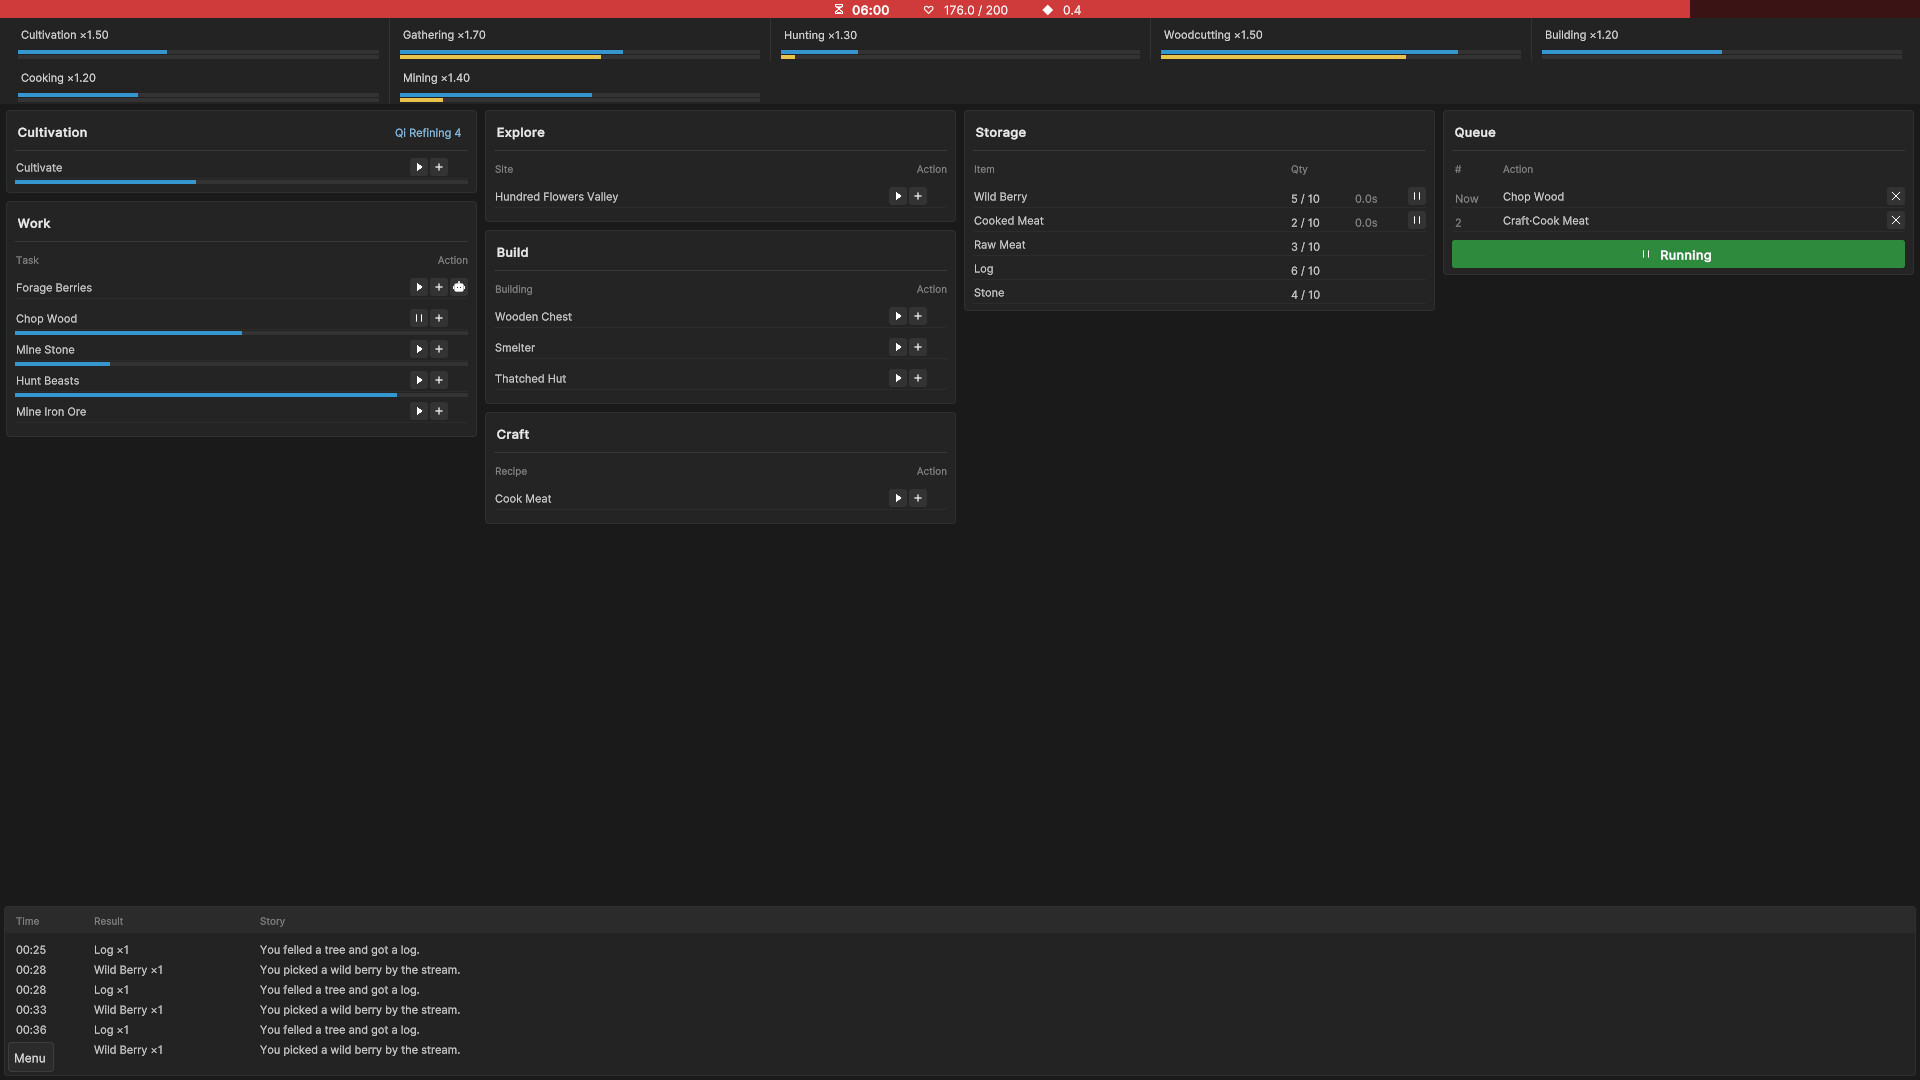The image size is (1920, 1080).
Task: Pause the queue with the Running button
Action: [x=1678, y=254]
